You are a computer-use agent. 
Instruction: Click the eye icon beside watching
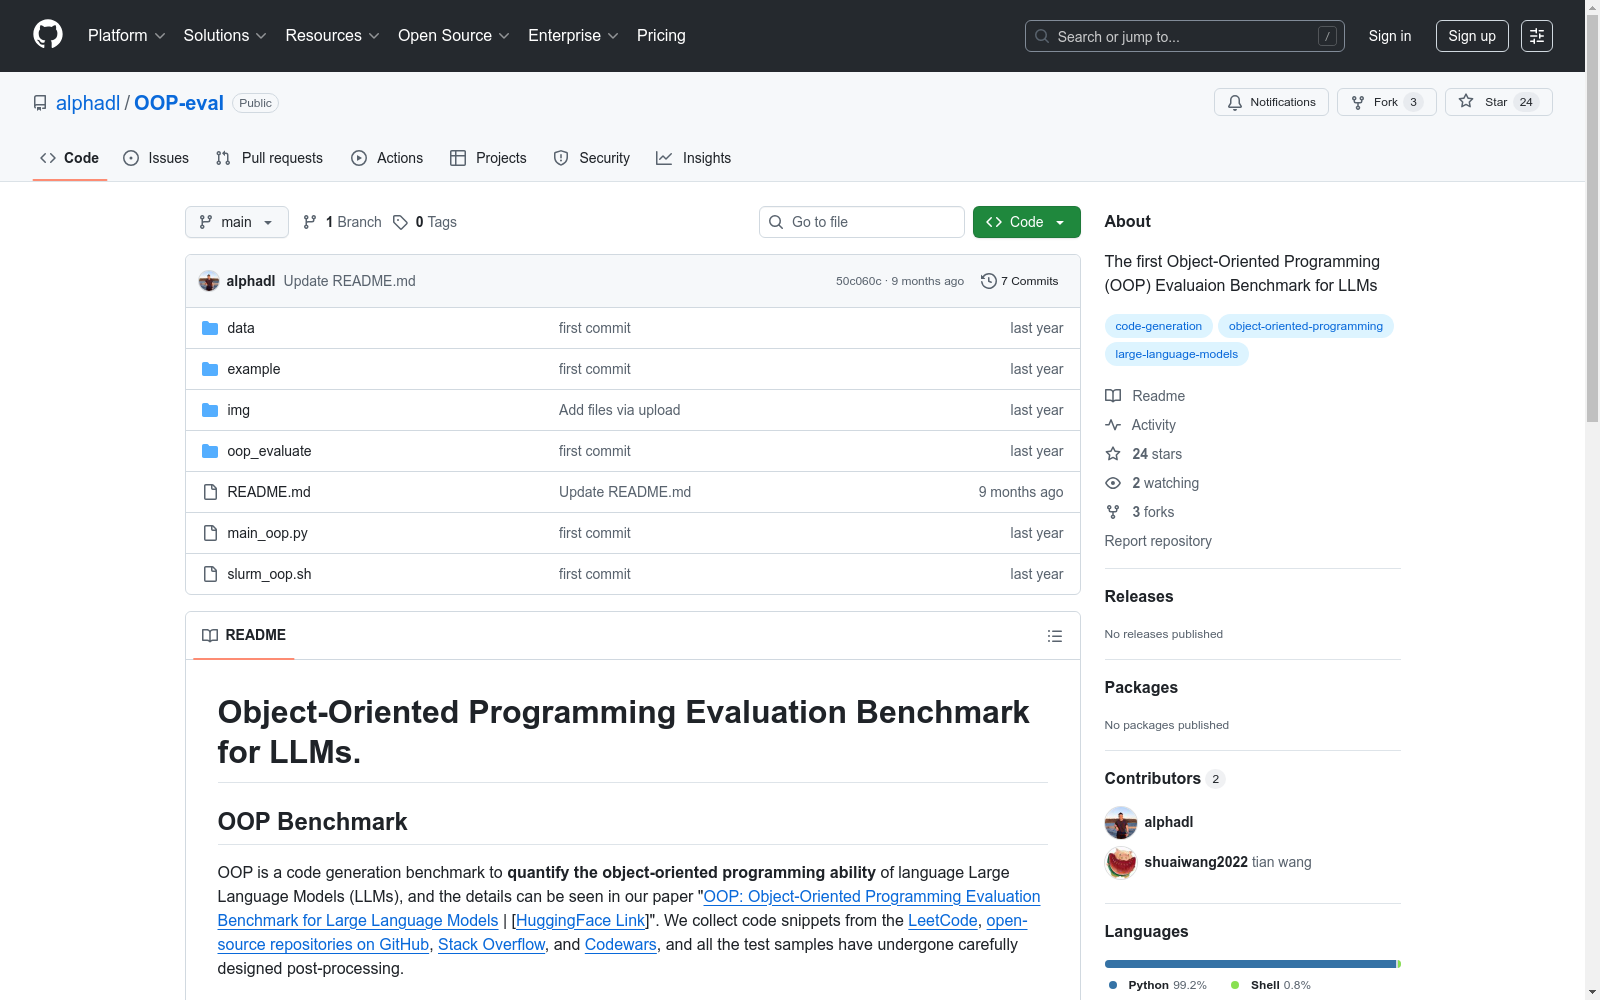coord(1113,483)
